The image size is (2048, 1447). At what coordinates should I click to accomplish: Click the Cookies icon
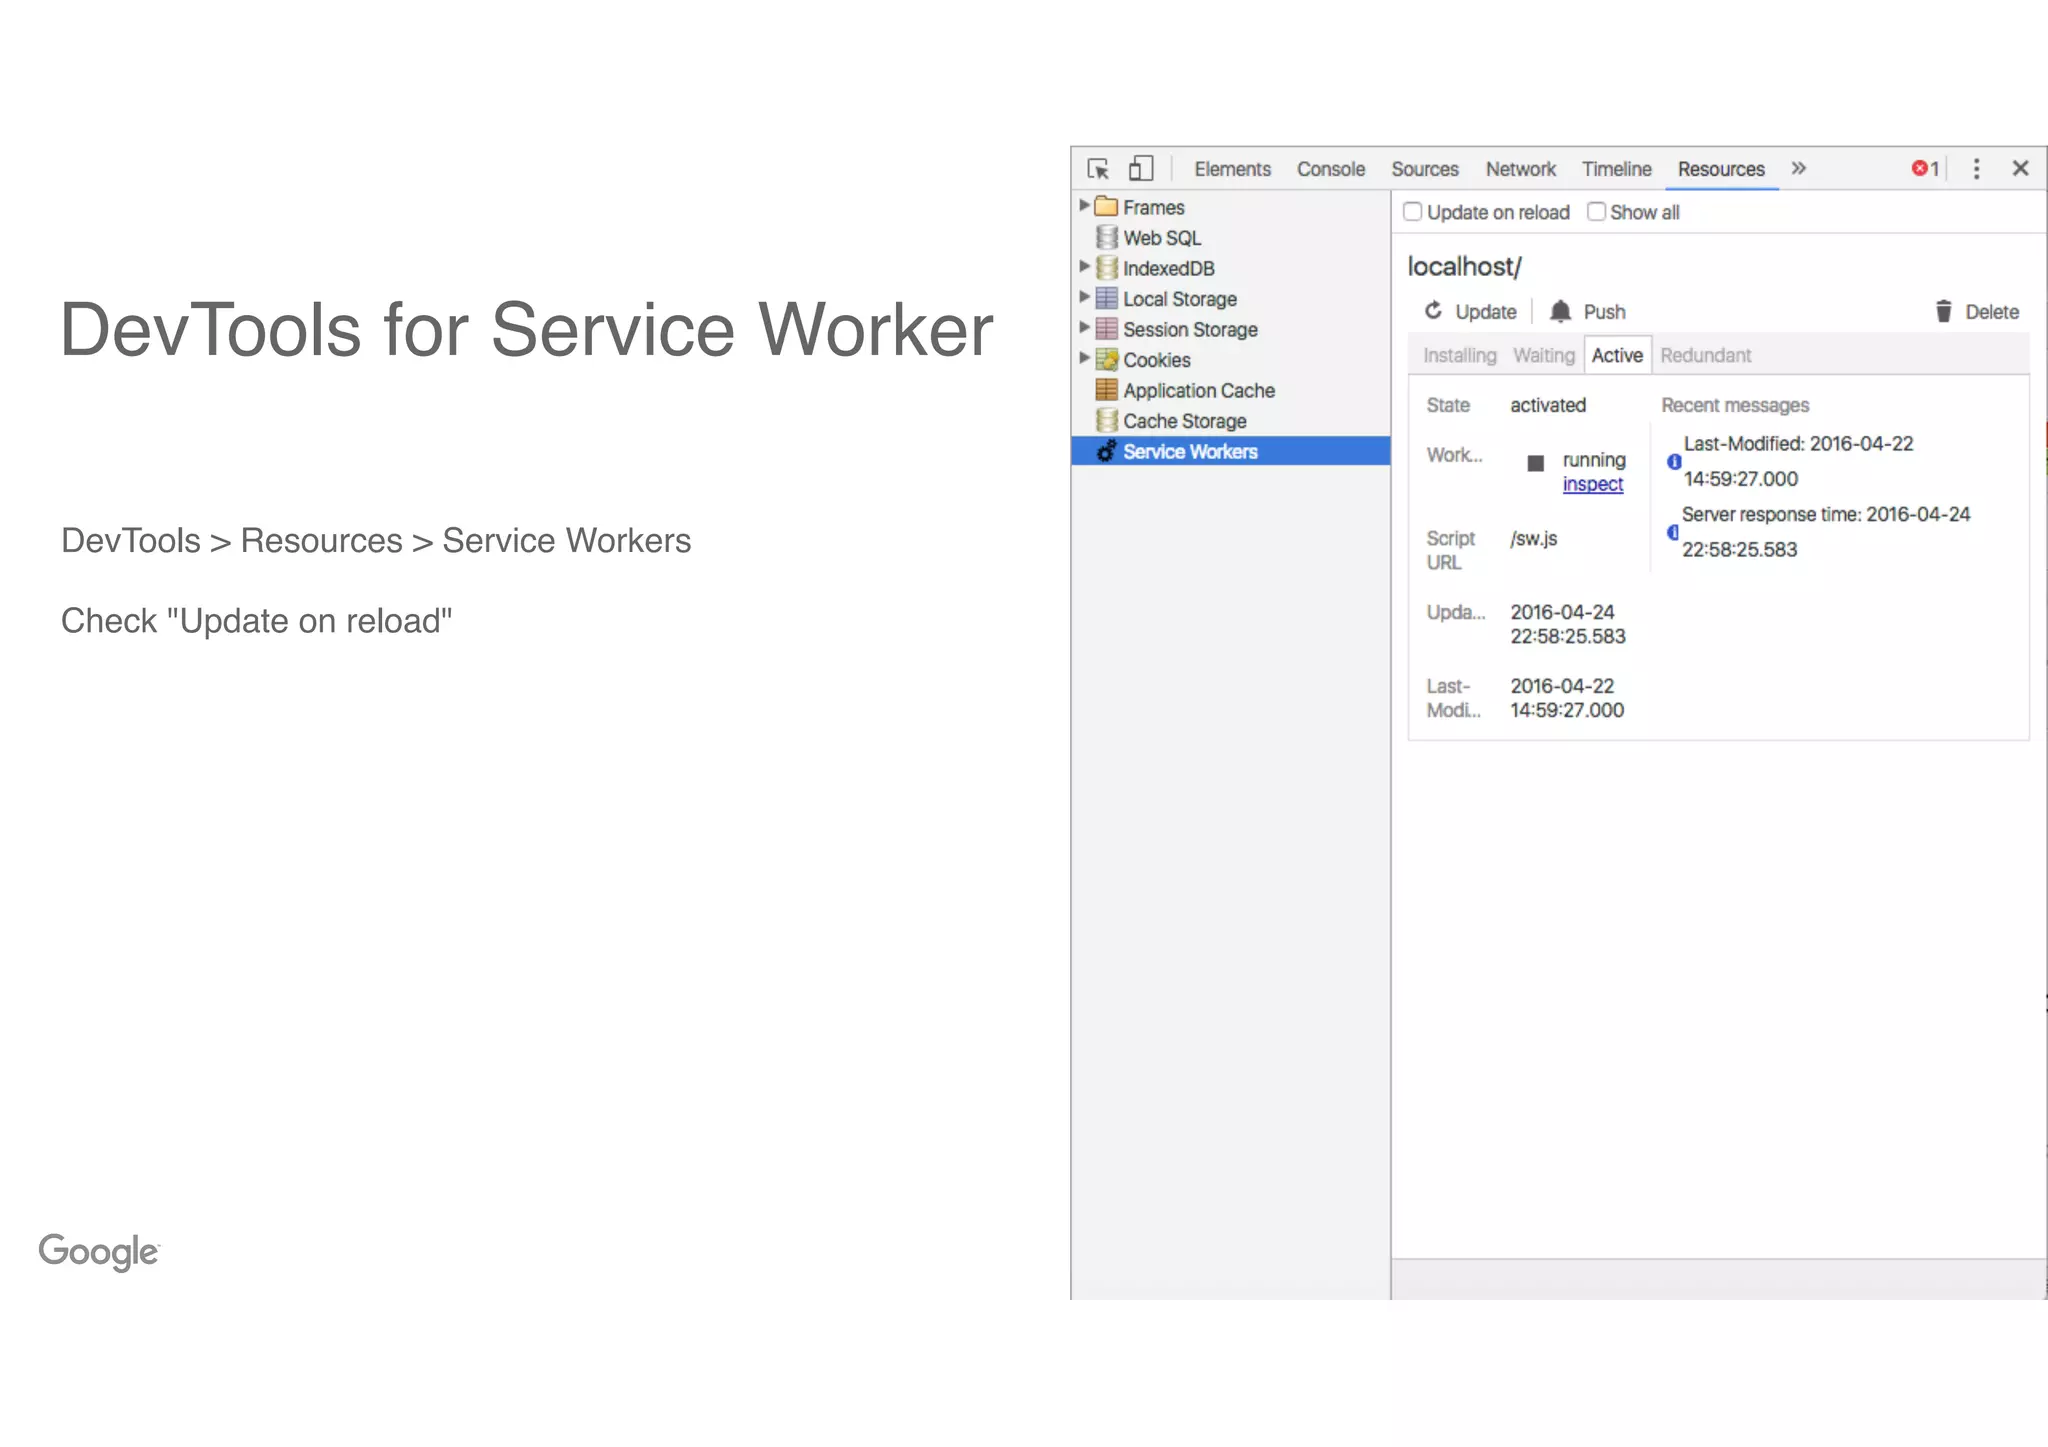tap(1106, 359)
